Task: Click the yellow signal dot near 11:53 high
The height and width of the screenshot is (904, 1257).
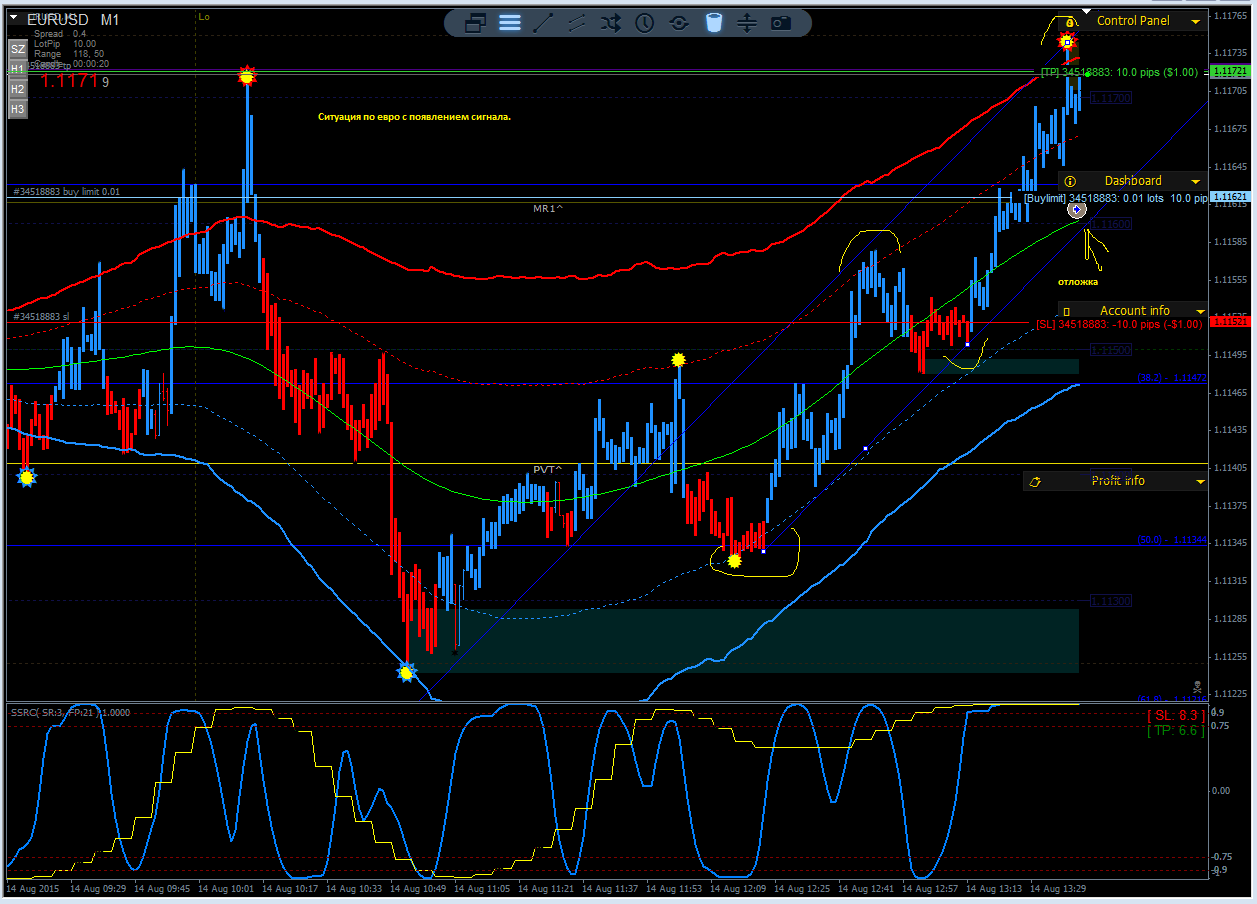Action: coord(678,359)
